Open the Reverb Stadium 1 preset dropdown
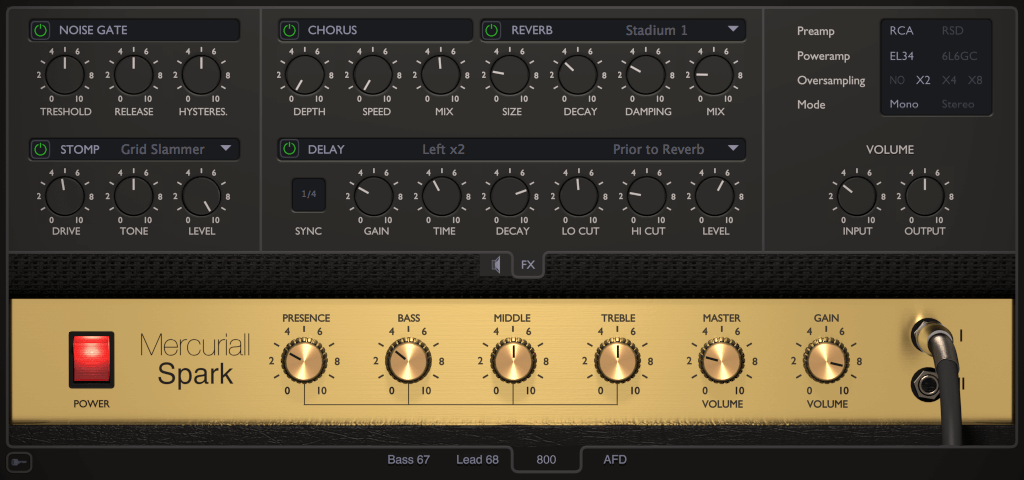Screen dimensions: 1024x480 [733, 30]
